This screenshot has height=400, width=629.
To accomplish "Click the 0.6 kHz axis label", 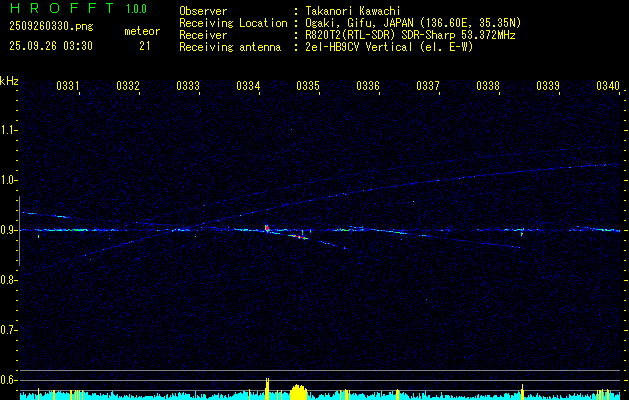I will coord(8,380).
